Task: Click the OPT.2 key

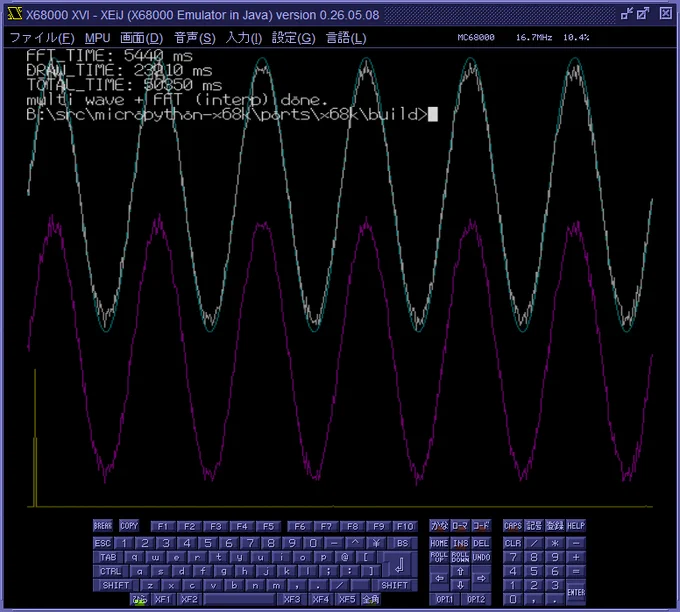Action: pos(476,599)
